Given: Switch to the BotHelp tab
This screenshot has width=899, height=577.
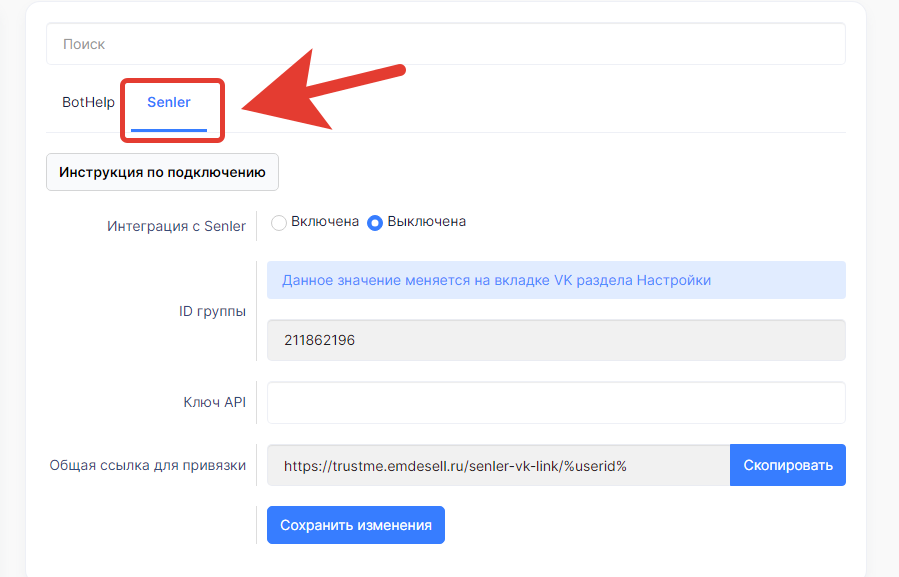Looking at the screenshot, I should 88,102.
